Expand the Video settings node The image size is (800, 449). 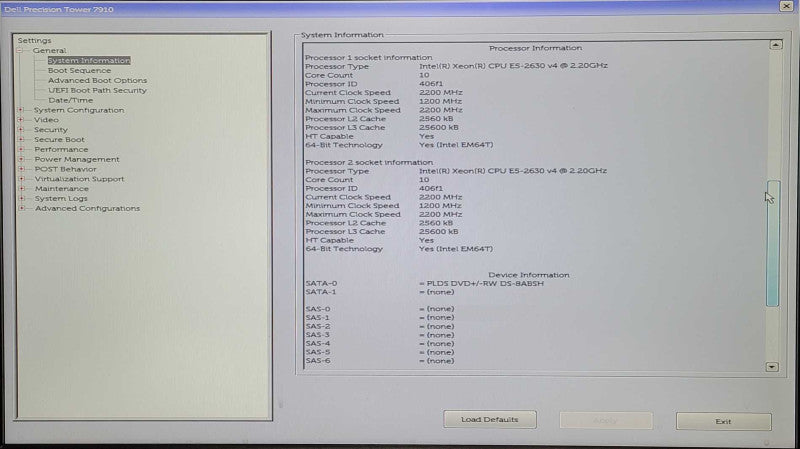point(21,119)
